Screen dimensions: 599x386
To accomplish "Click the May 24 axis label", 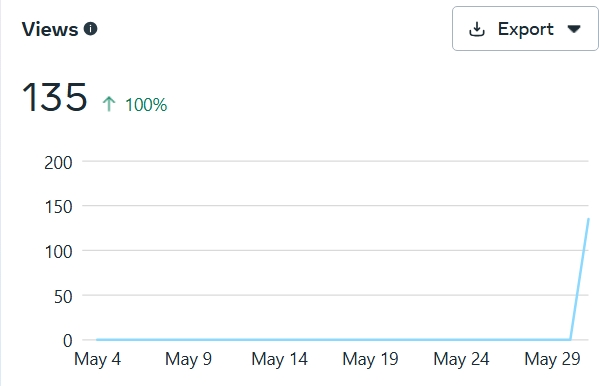I will pos(461,359).
